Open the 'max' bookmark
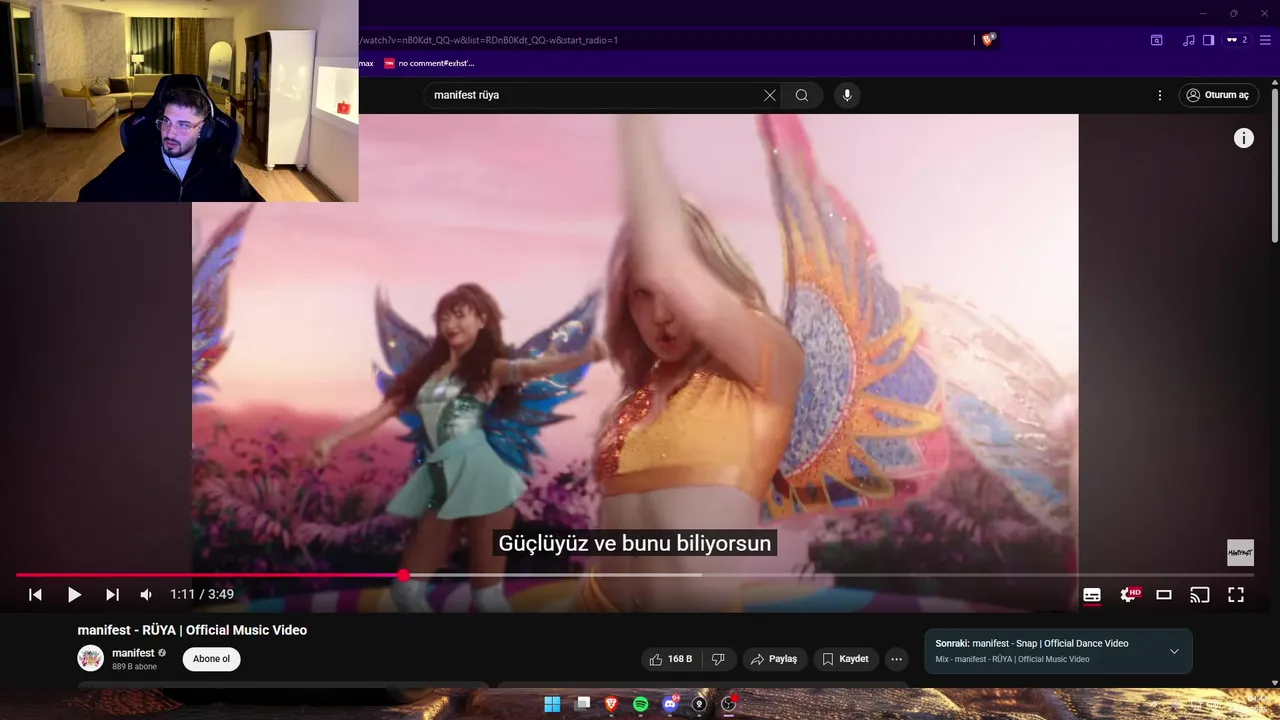 click(366, 63)
